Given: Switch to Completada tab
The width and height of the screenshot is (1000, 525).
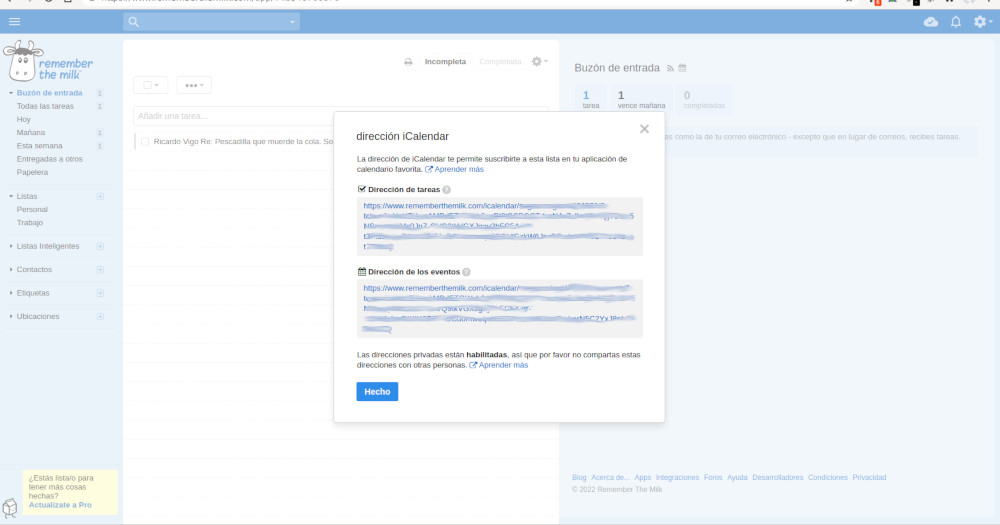Looking at the screenshot, I should point(500,62).
